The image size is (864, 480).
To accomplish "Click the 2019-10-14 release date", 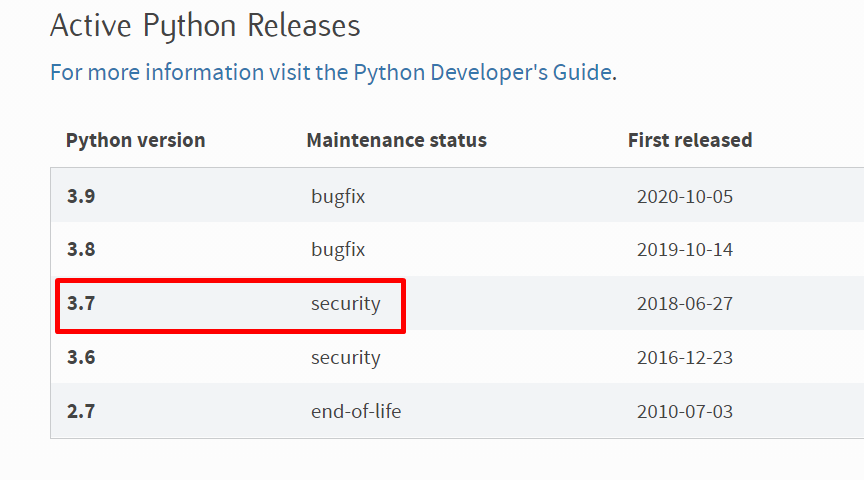I will coord(685,250).
